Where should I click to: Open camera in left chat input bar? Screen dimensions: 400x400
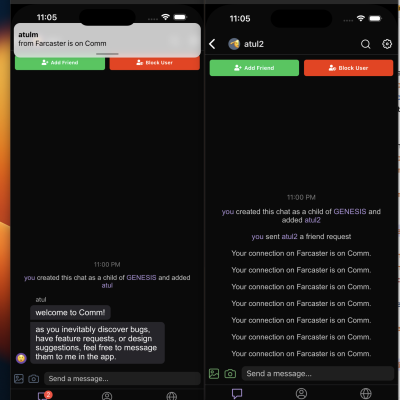pos(33,379)
